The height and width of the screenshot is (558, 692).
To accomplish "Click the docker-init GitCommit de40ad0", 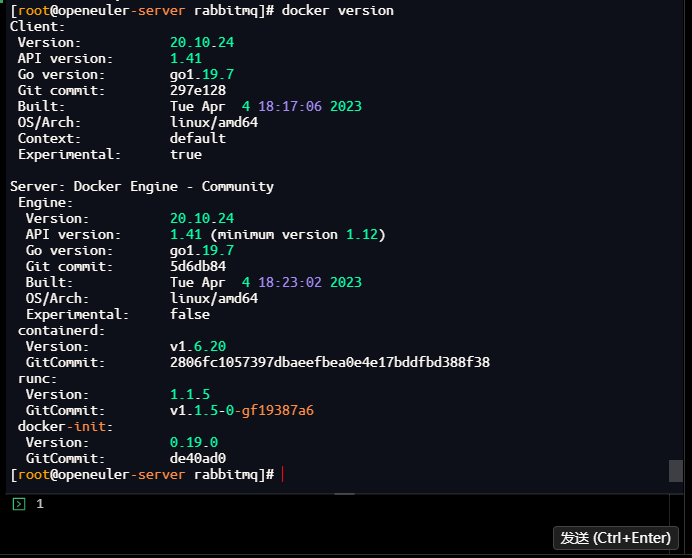I will pyautogui.click(x=198, y=459).
